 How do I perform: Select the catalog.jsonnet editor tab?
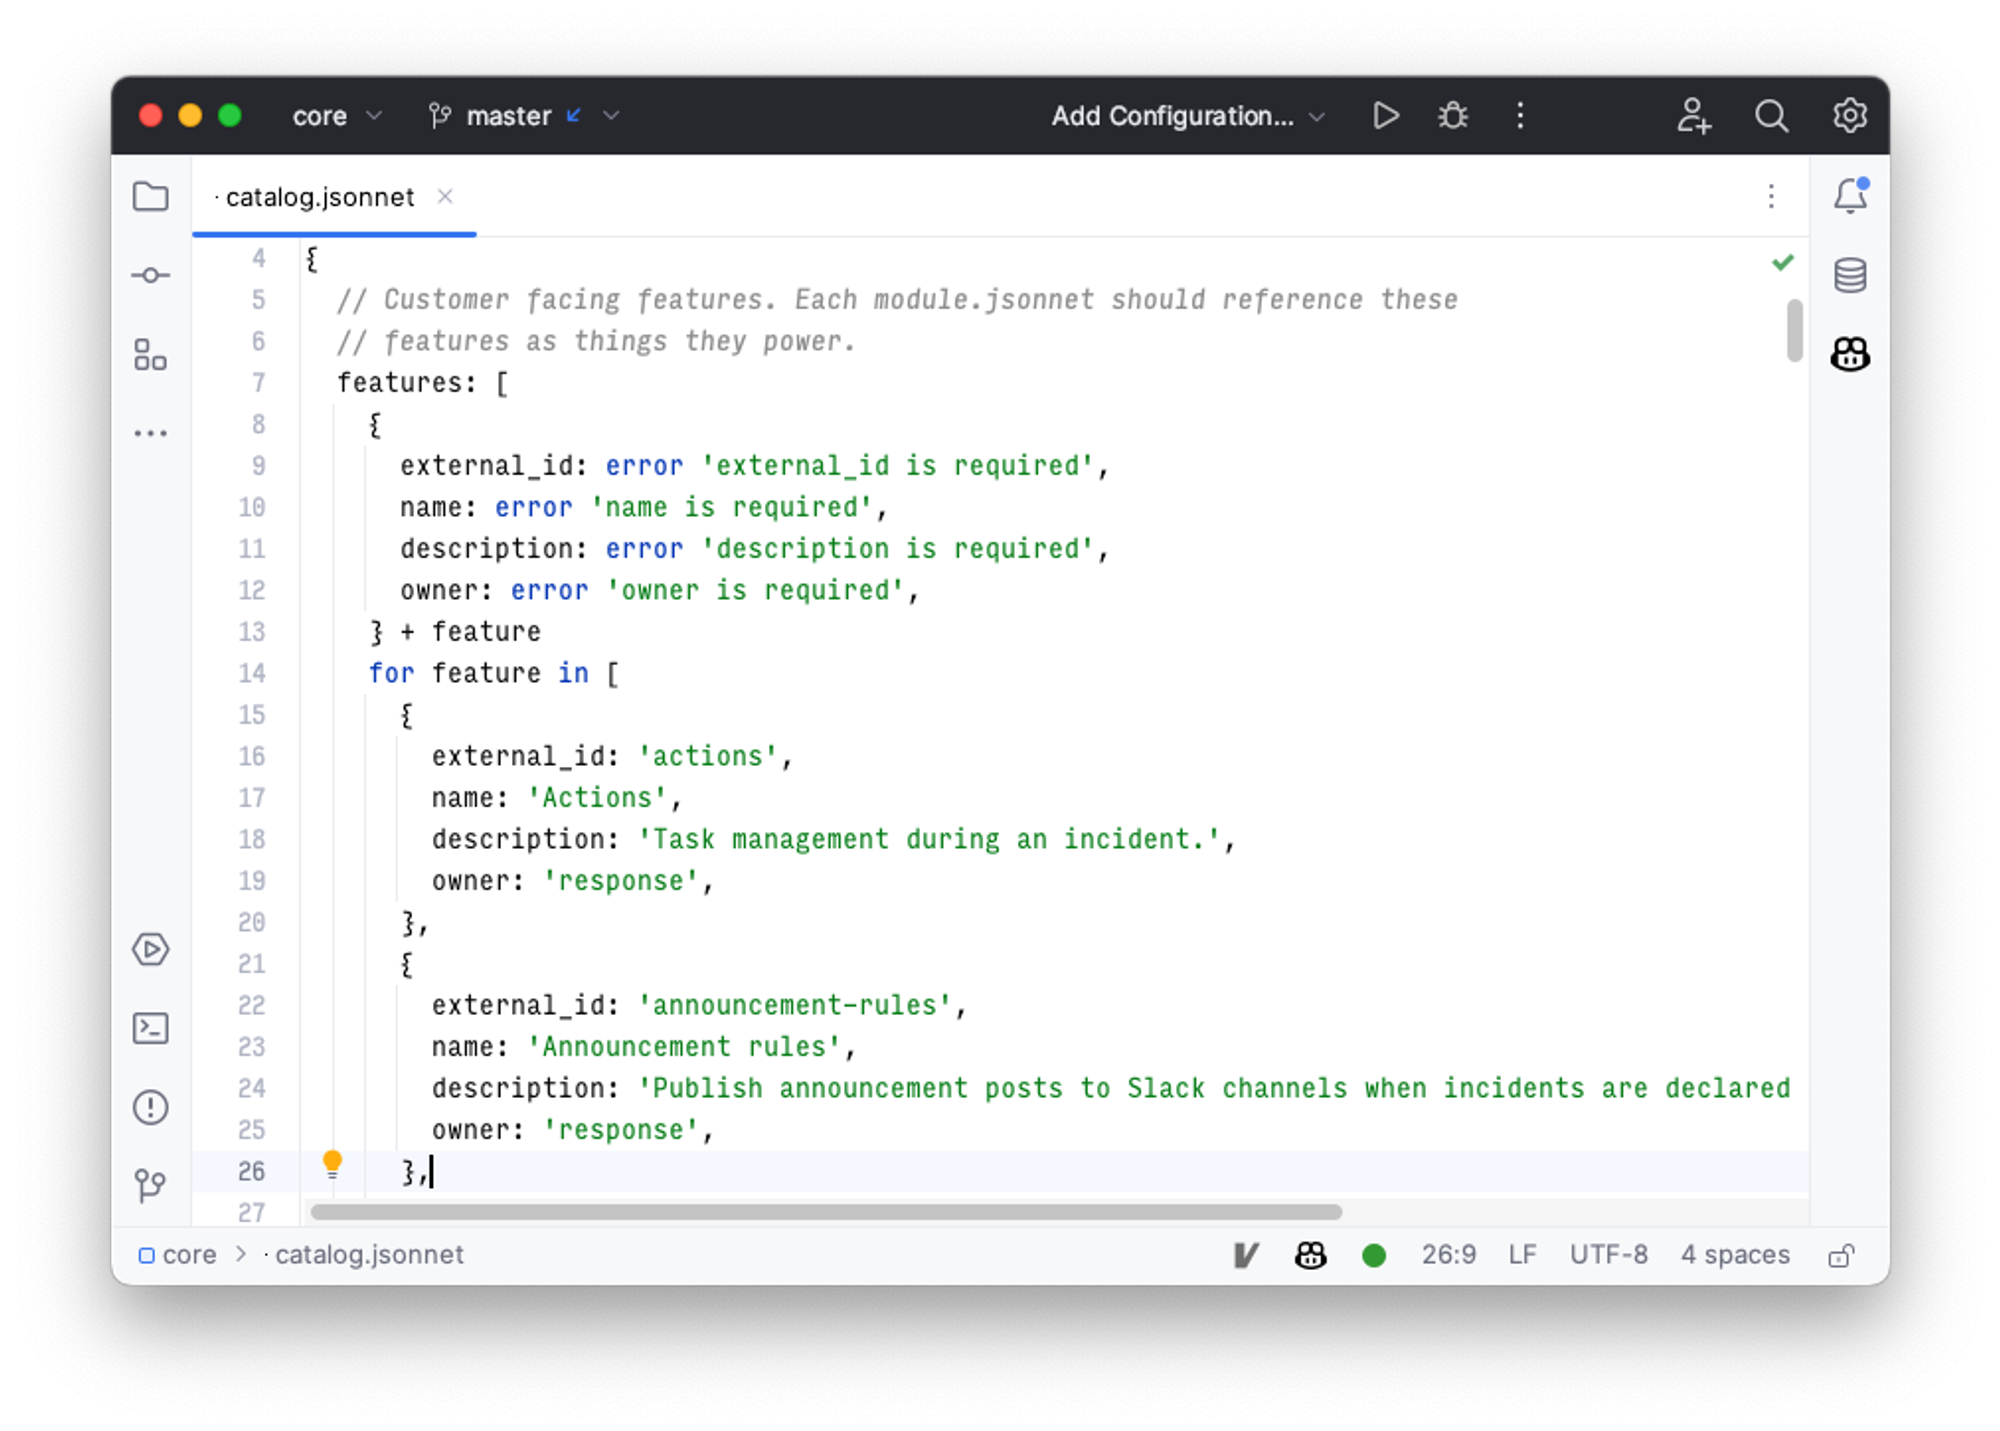[x=319, y=198]
